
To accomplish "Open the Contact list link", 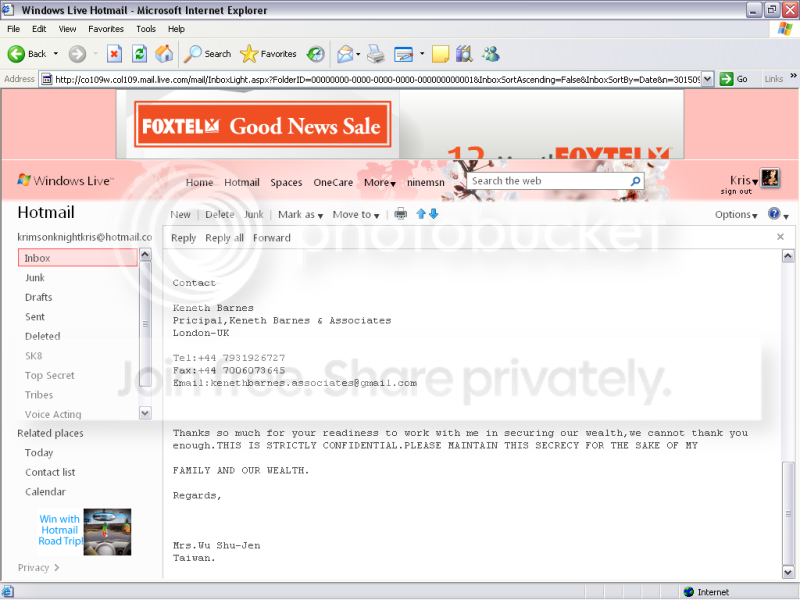I will (50, 472).
